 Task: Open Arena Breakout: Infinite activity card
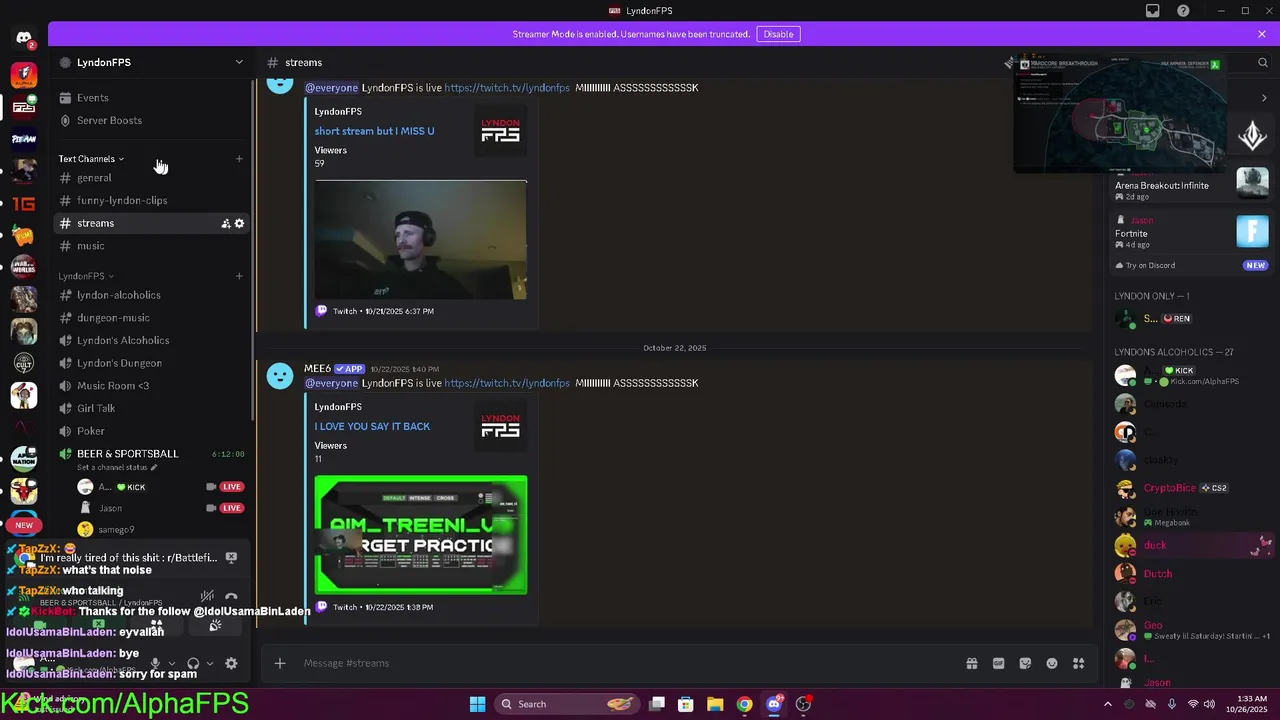coord(1192,184)
